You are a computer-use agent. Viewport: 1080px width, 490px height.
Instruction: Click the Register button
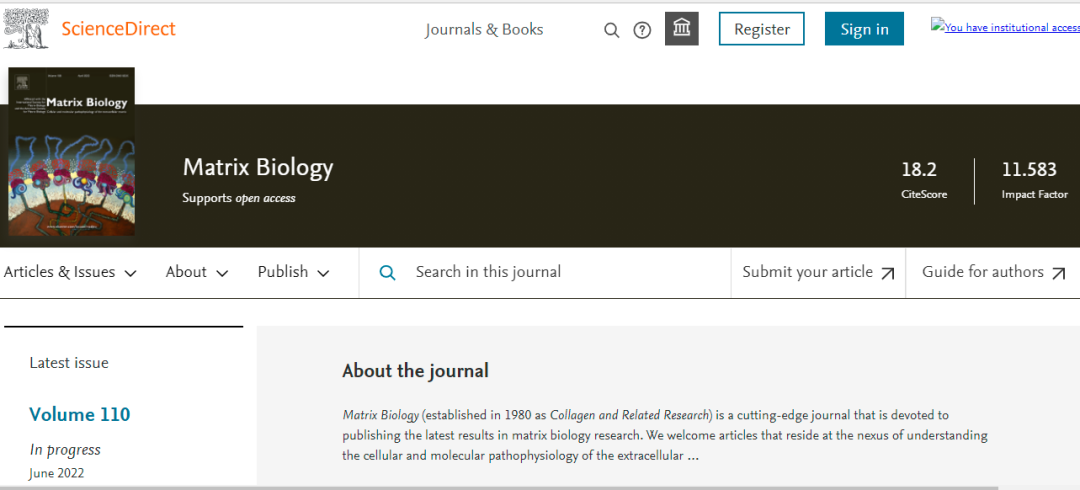pyautogui.click(x=762, y=29)
